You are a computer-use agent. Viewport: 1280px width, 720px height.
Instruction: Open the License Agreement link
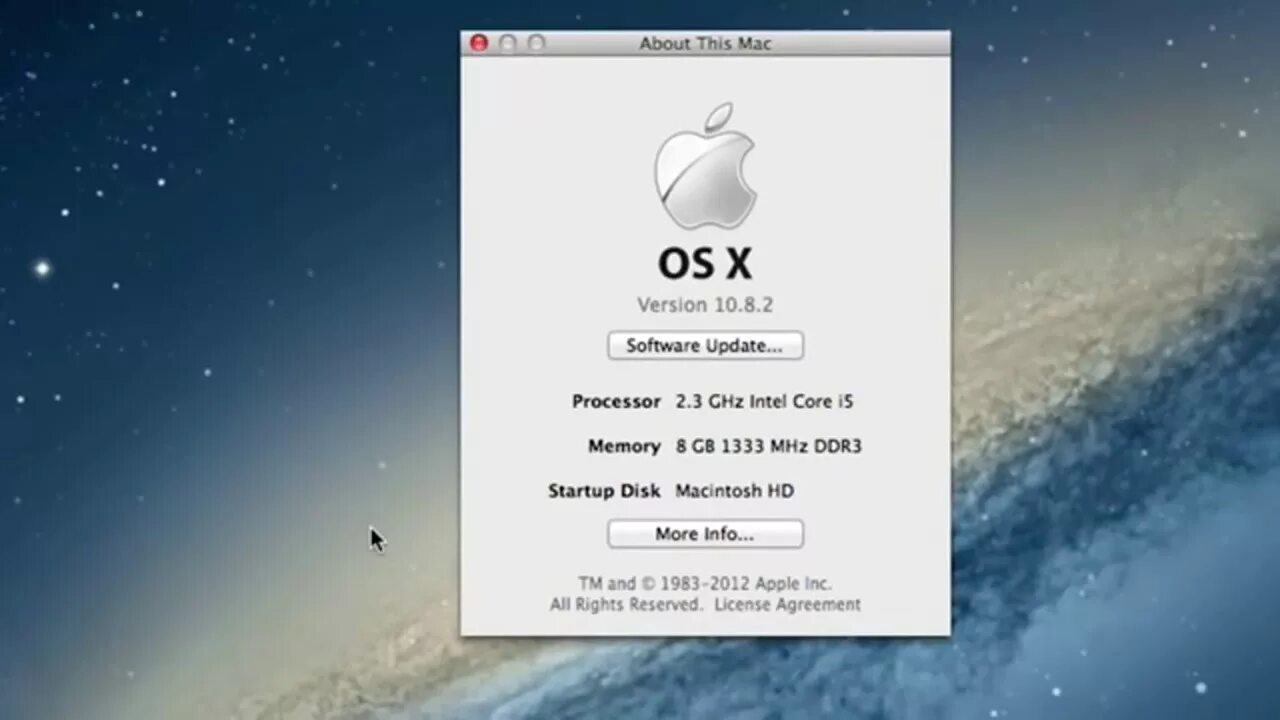point(787,604)
